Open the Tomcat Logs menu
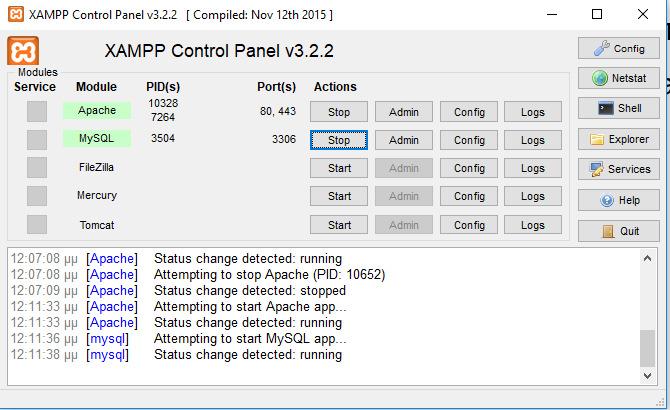Image resolution: width=670 pixels, height=410 pixels. [x=533, y=225]
